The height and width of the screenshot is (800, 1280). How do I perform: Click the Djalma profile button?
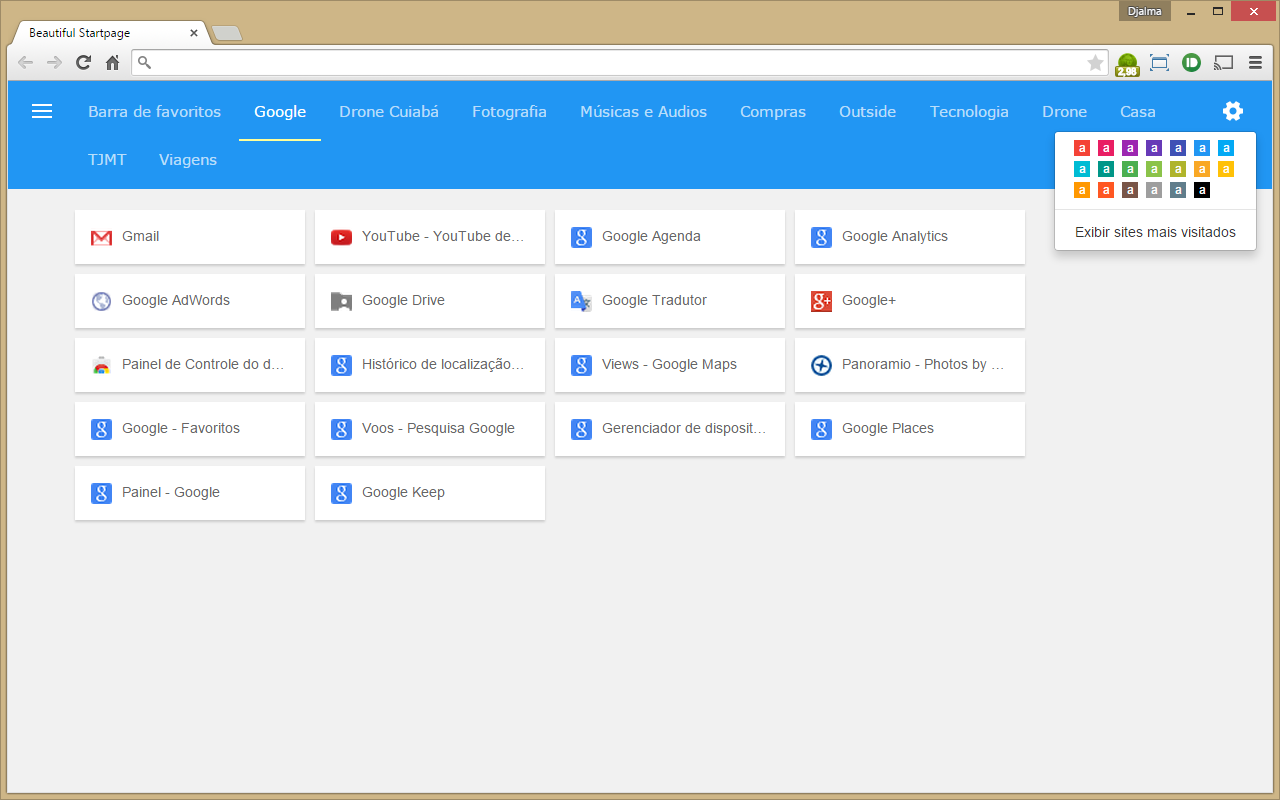[x=1145, y=11]
